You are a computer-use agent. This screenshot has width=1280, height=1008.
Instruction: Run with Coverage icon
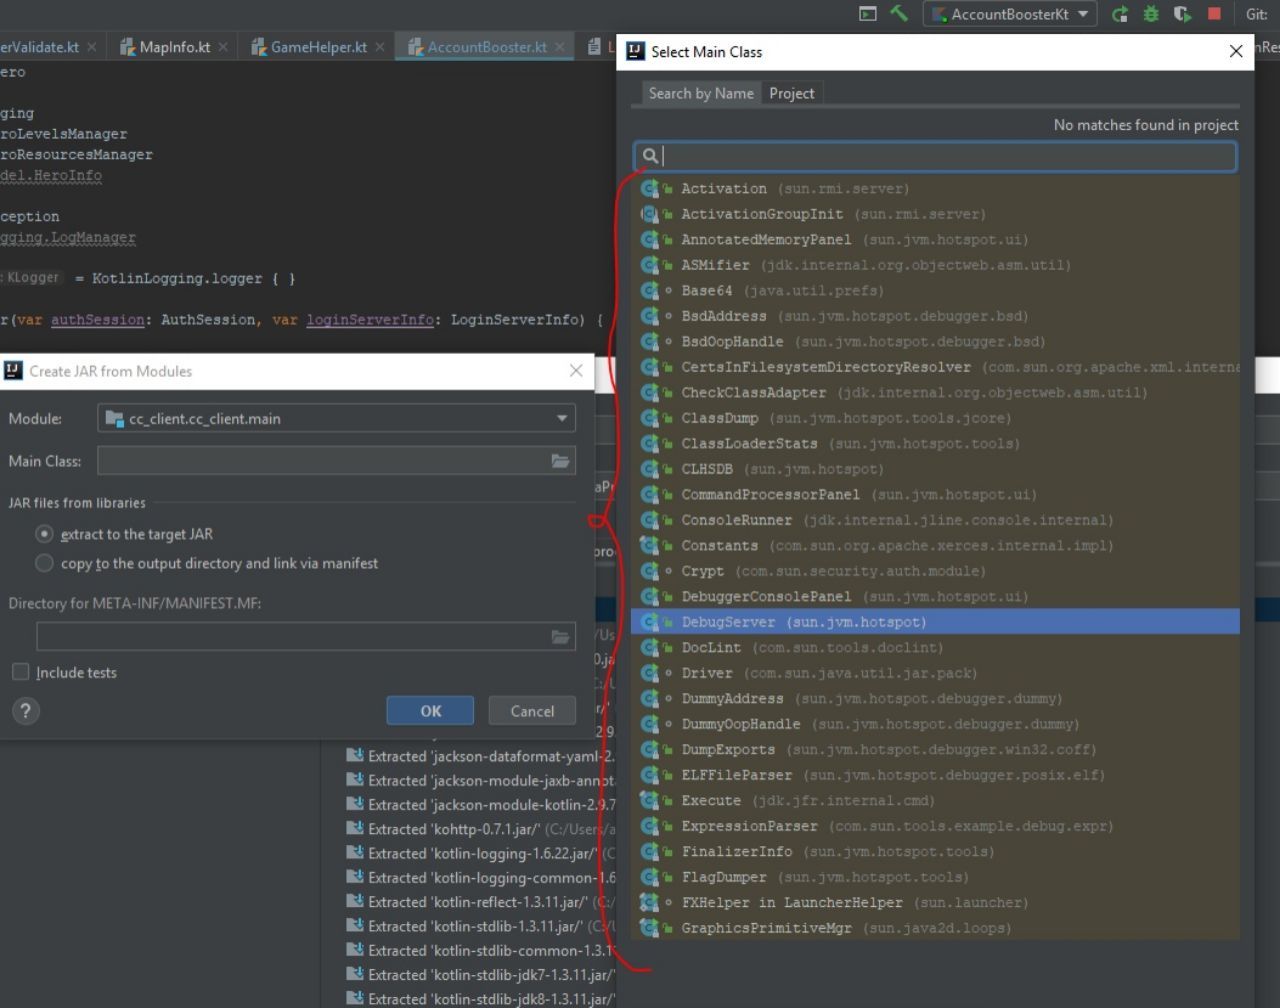(1182, 14)
